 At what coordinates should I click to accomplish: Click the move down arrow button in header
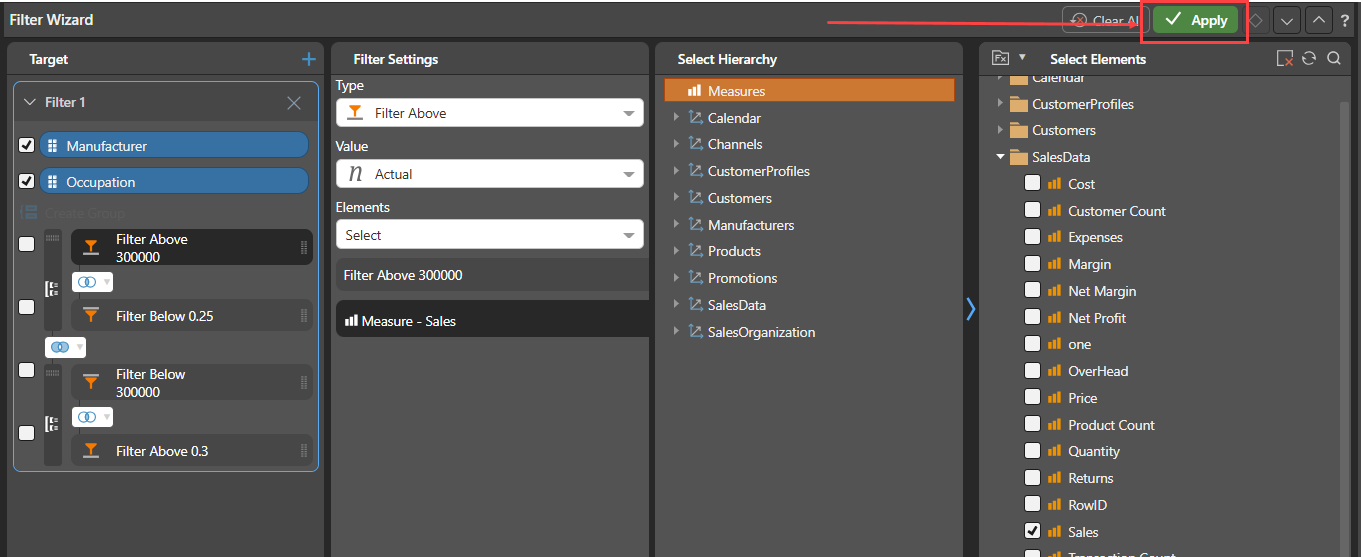click(1286, 20)
